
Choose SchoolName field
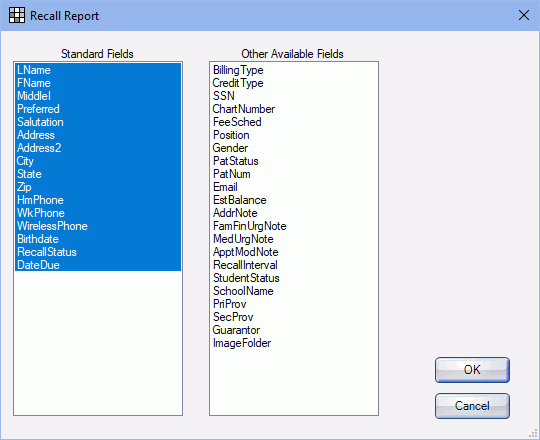pos(294,291)
